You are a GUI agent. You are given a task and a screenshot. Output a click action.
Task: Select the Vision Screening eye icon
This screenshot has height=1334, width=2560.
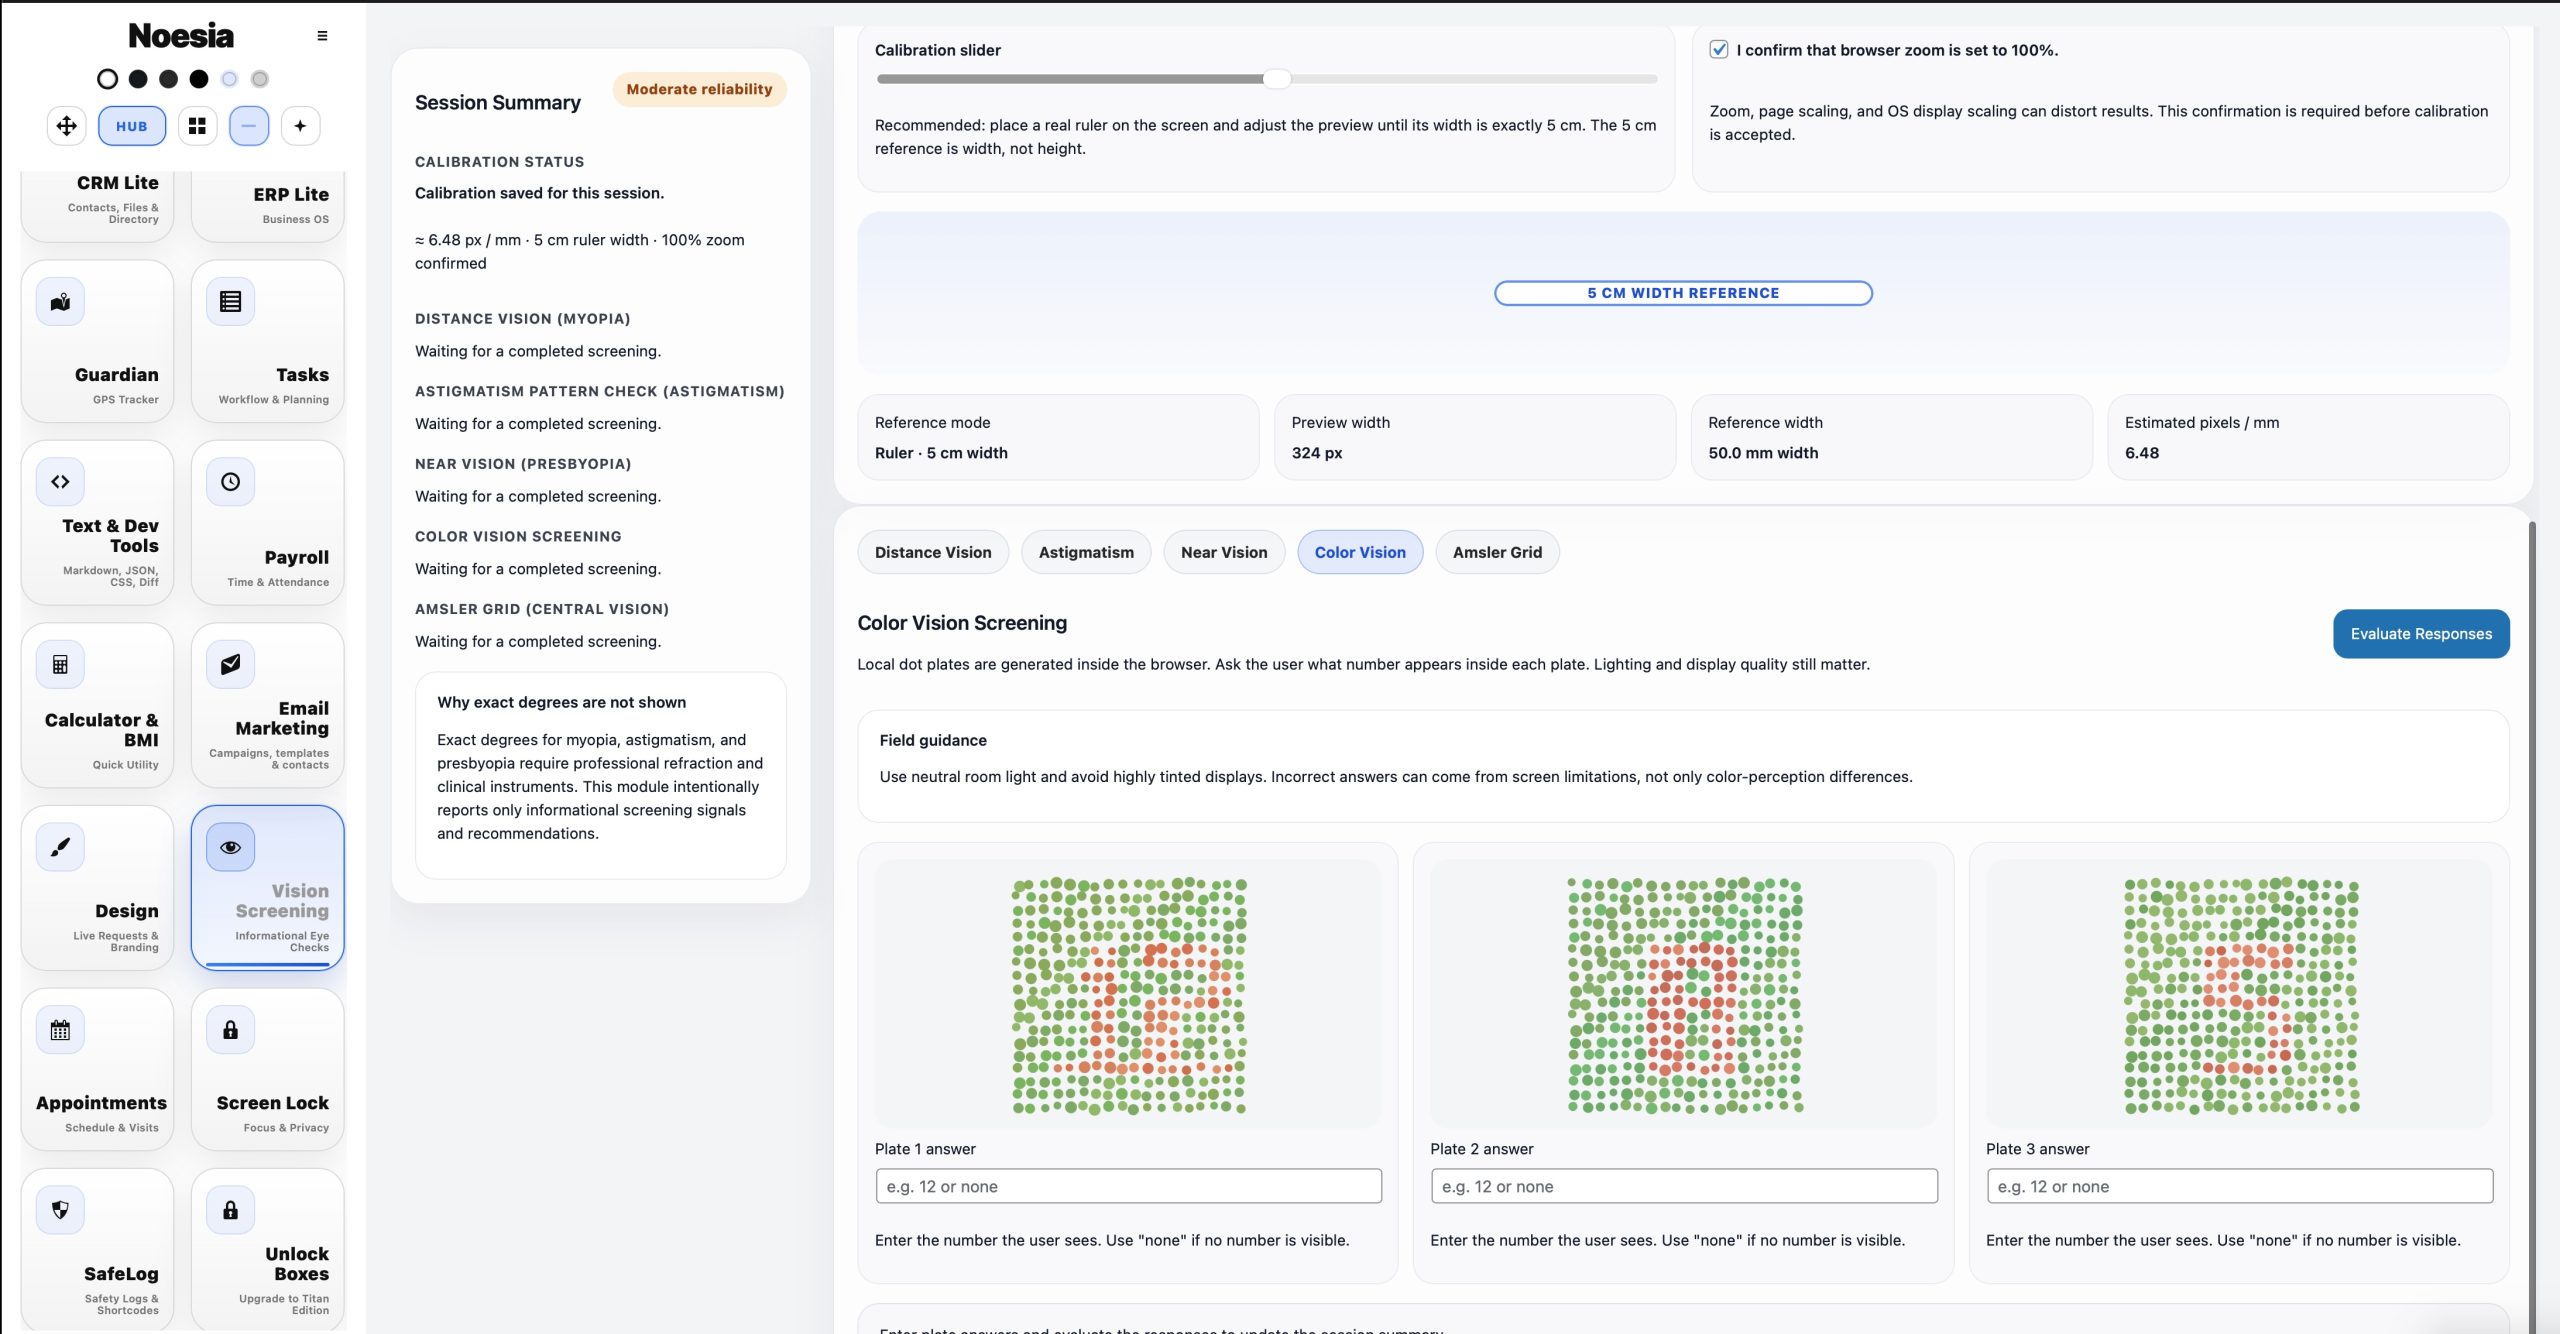pos(230,848)
